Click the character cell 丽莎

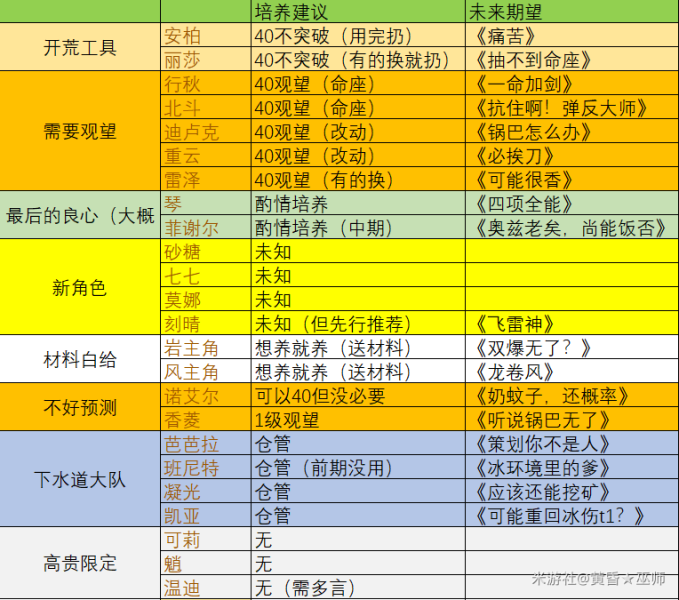tap(206, 59)
